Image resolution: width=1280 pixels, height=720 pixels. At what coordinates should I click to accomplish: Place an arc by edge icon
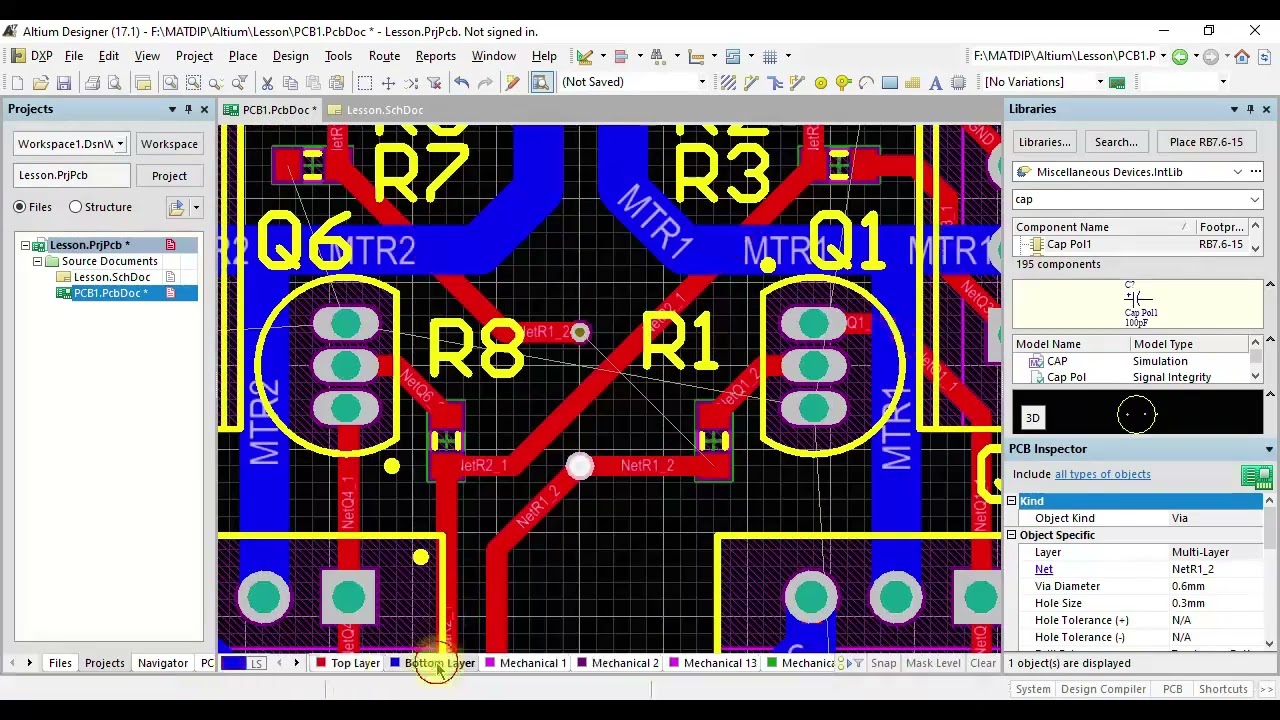(x=867, y=83)
